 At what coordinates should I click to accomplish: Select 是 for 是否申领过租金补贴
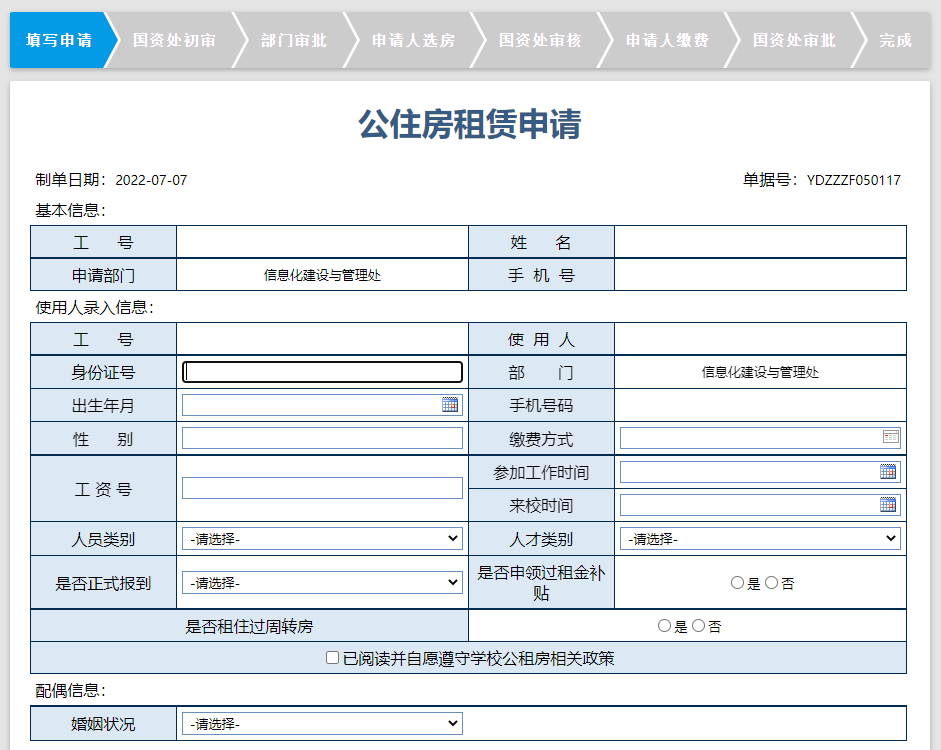click(x=738, y=583)
